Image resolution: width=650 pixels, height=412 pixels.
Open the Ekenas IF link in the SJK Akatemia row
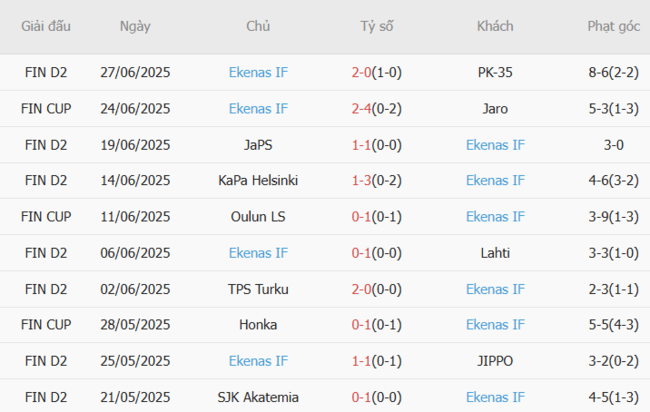tap(495, 397)
